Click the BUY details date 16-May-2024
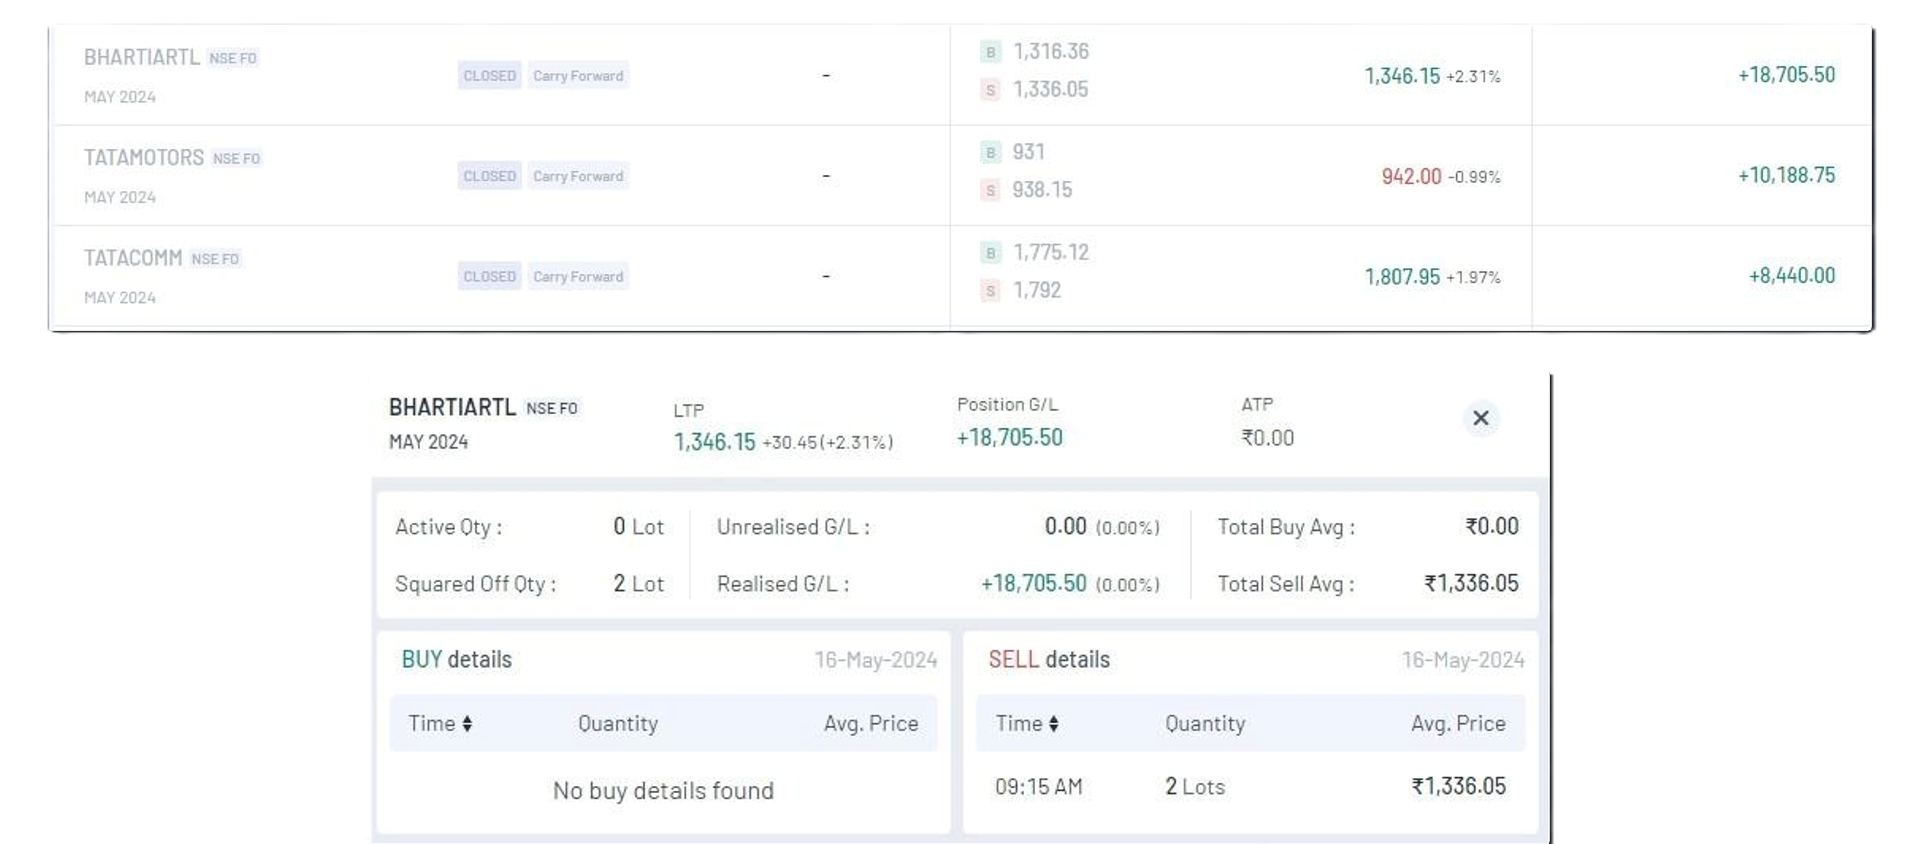Screen dimensions: 1920x844 click(x=875, y=660)
